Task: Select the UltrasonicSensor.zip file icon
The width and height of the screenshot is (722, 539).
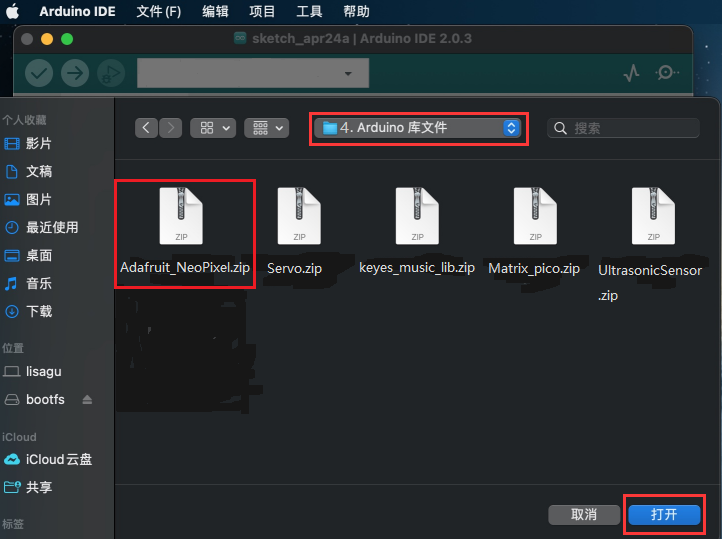Action: tap(653, 215)
